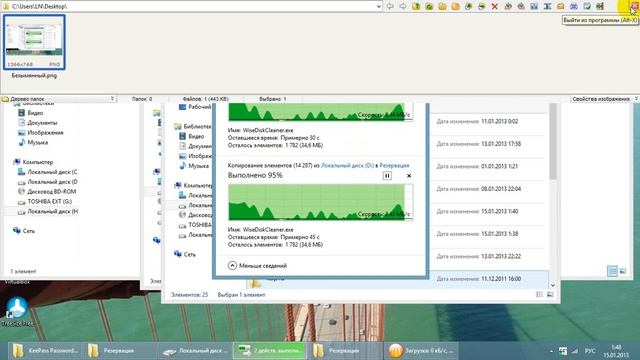Image resolution: width=640 pixels, height=360 pixels.
Task: Switch background Explorer to large thumbnails view icon
Action: 623,271
